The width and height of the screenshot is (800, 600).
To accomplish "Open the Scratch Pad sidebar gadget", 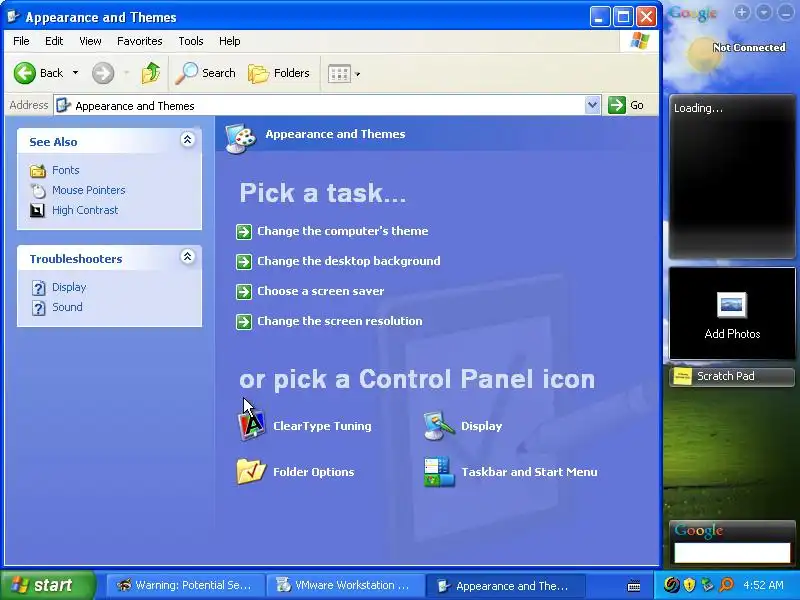I will tap(732, 377).
